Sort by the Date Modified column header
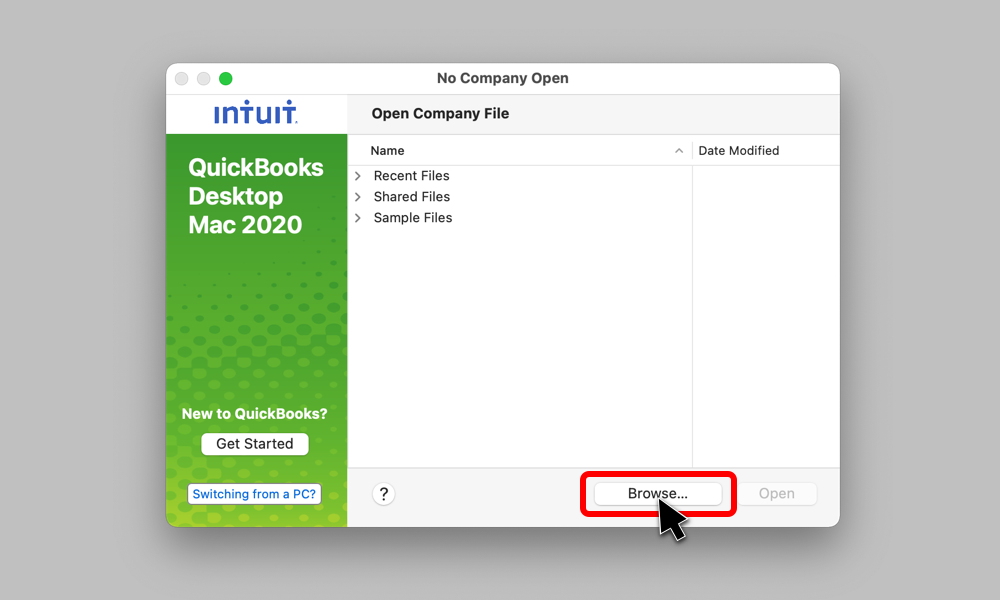This screenshot has width=1000, height=600. point(765,150)
